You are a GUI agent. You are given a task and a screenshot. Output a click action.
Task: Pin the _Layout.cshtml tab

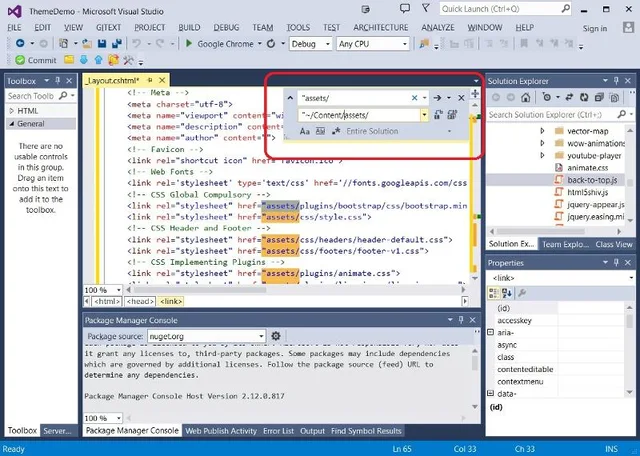pos(150,80)
